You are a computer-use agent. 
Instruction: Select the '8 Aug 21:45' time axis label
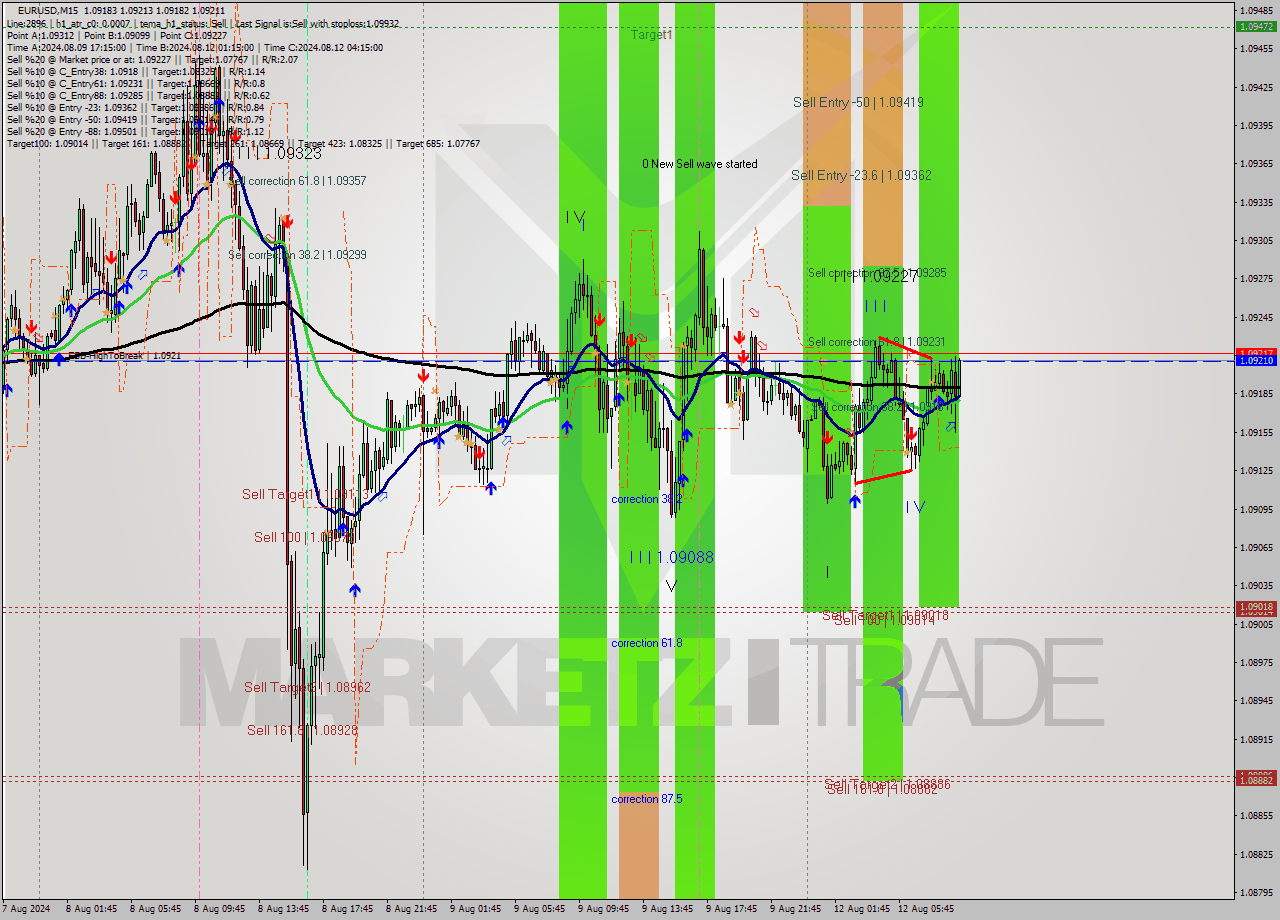(x=412, y=909)
